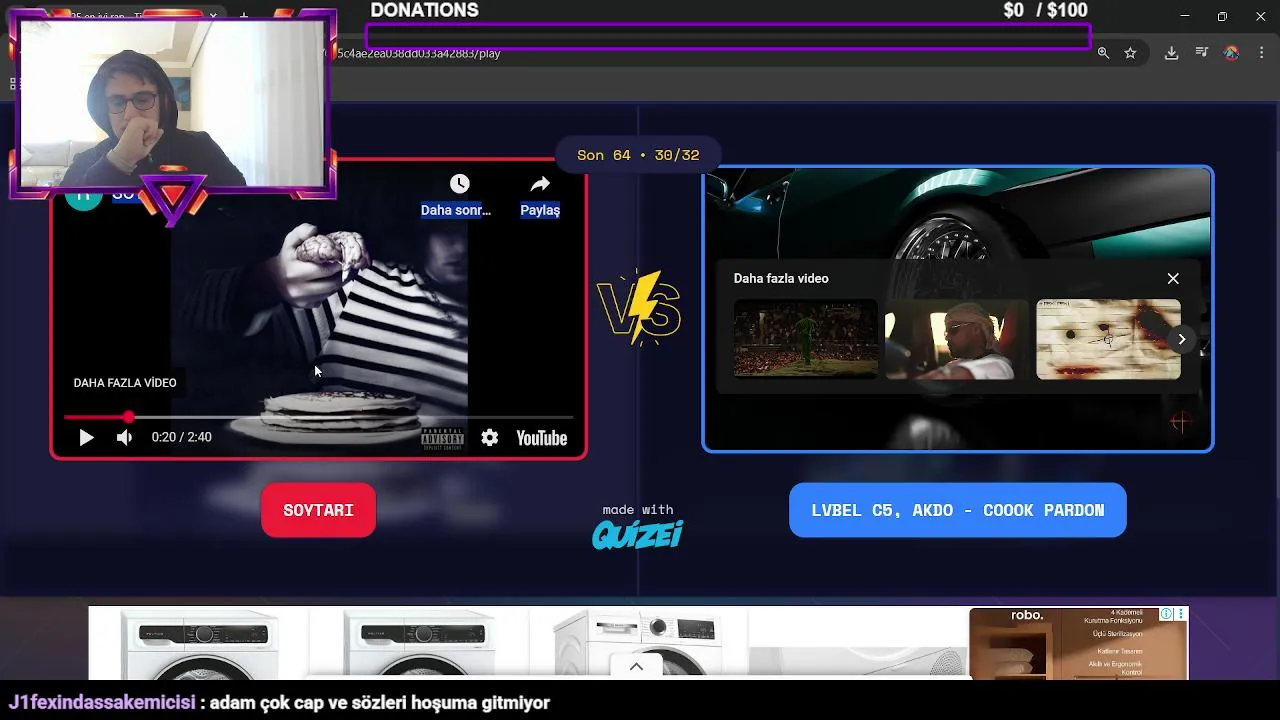Click the Paylaş share arrow icon
This screenshot has width=1280, height=720.
coord(540,184)
